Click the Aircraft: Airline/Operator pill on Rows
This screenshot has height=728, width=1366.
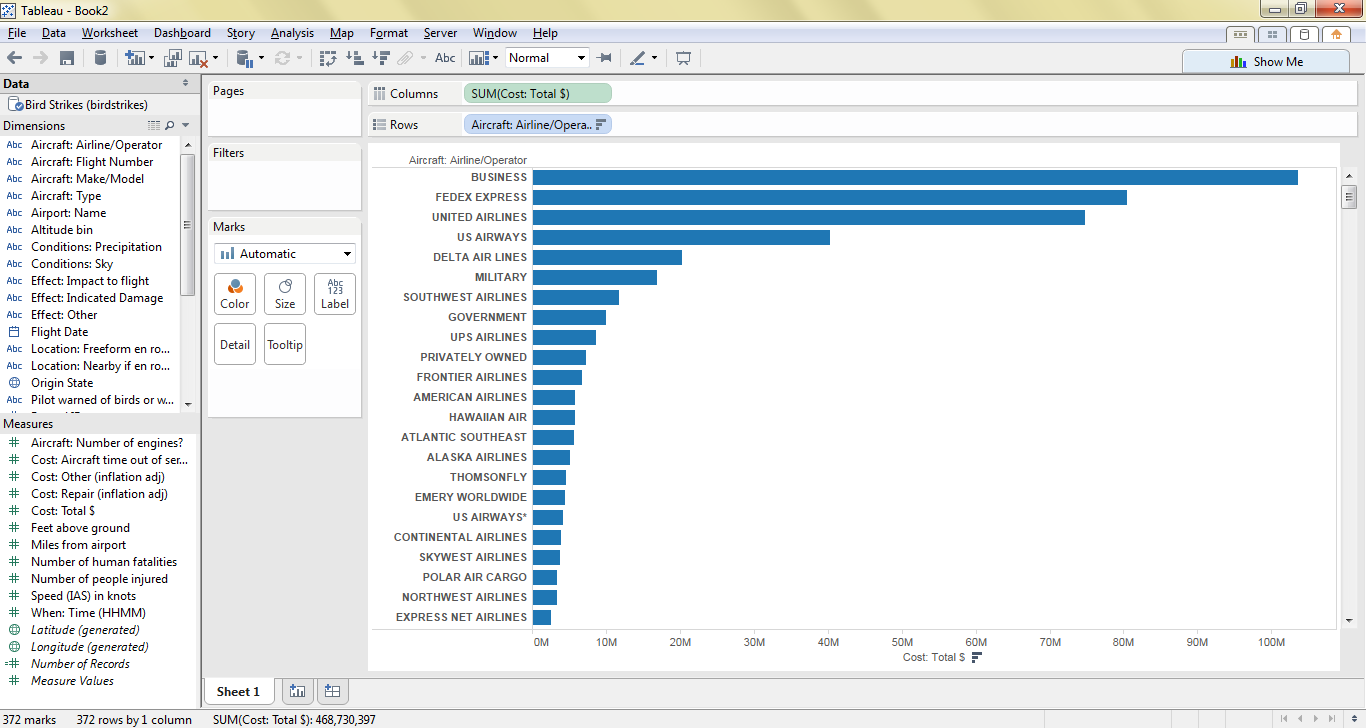tap(538, 125)
